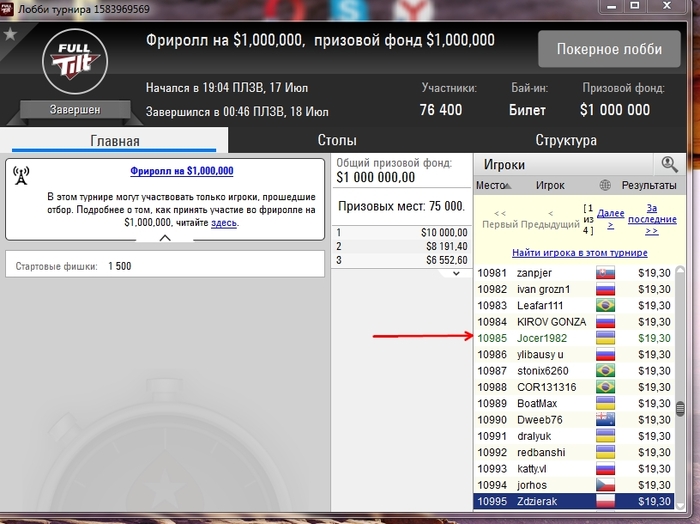Jump to За последние page link
This screenshot has height=524, width=700.
pyautogui.click(x=652, y=219)
